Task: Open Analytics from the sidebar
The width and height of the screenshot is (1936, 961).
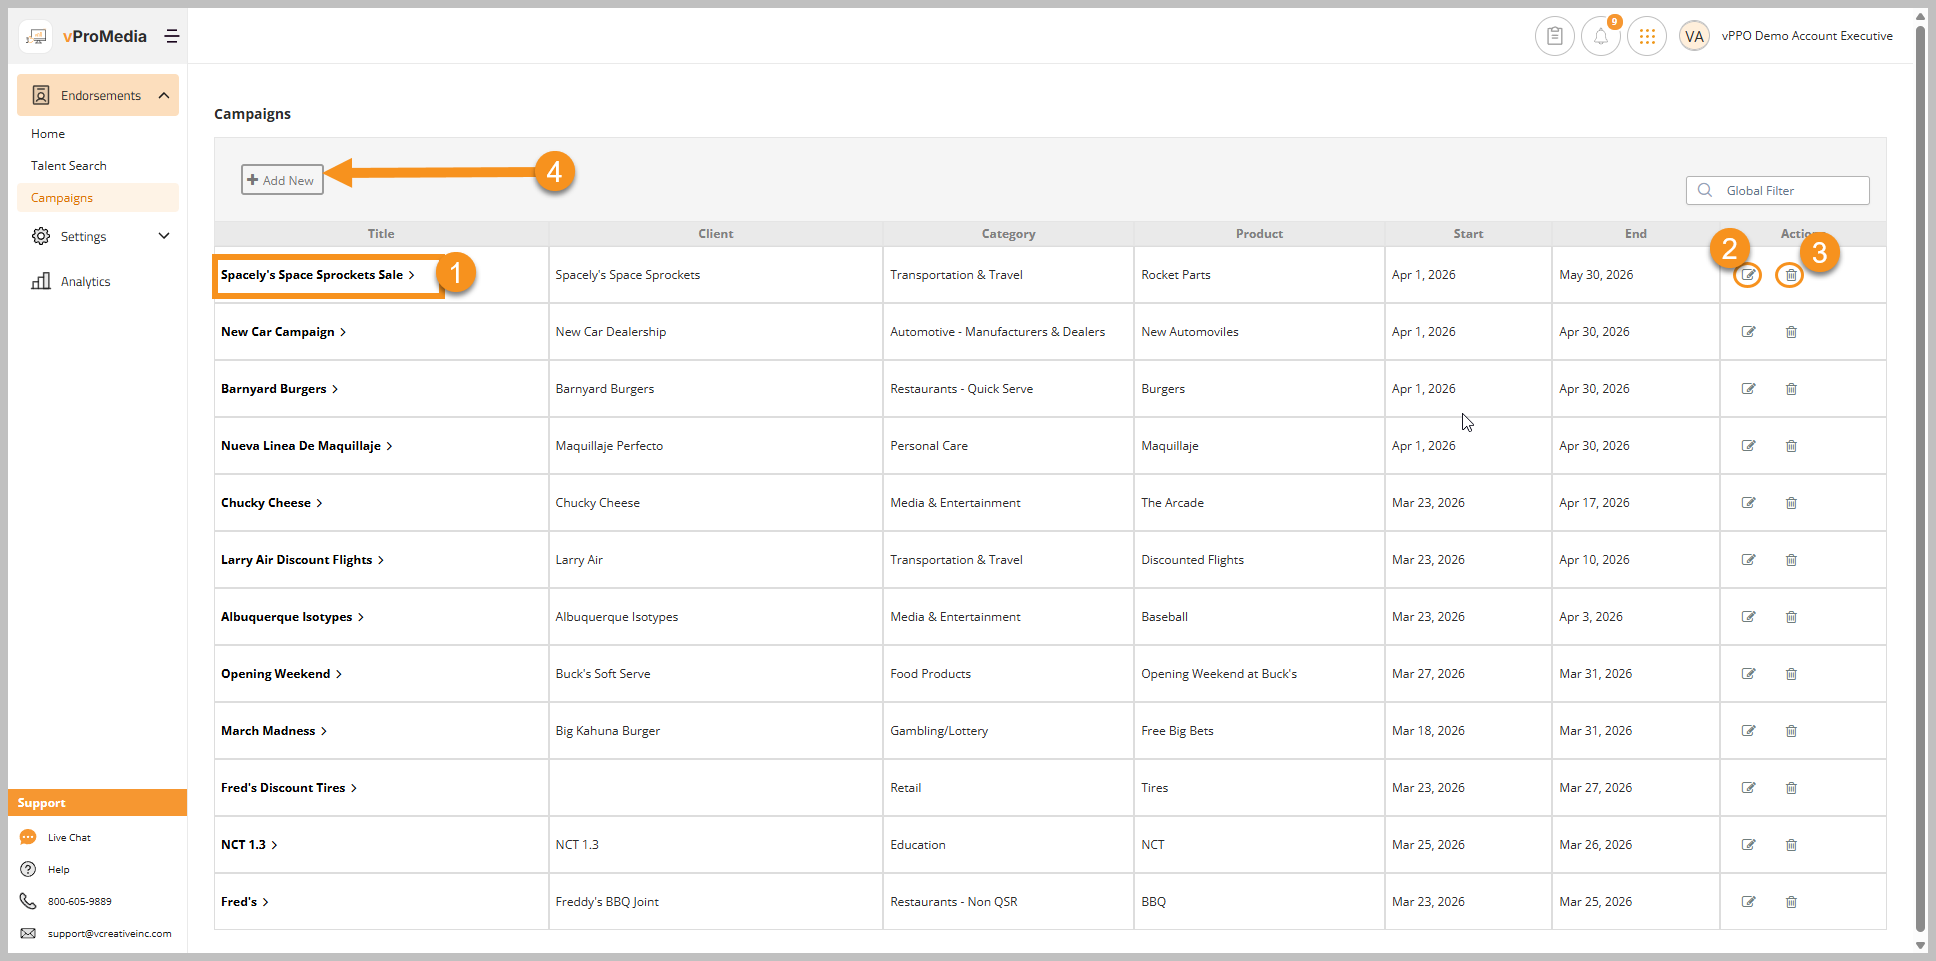Action: click(85, 282)
